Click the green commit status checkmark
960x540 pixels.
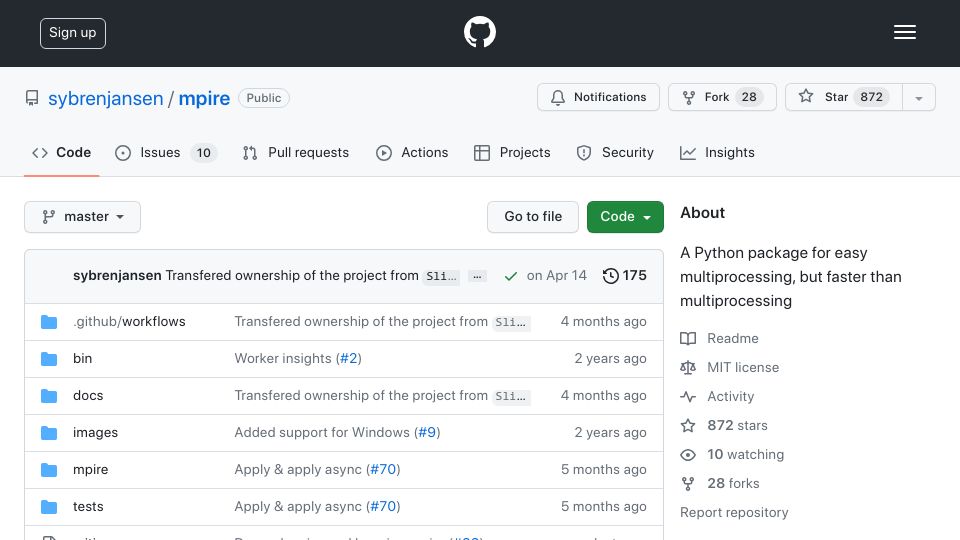510,276
